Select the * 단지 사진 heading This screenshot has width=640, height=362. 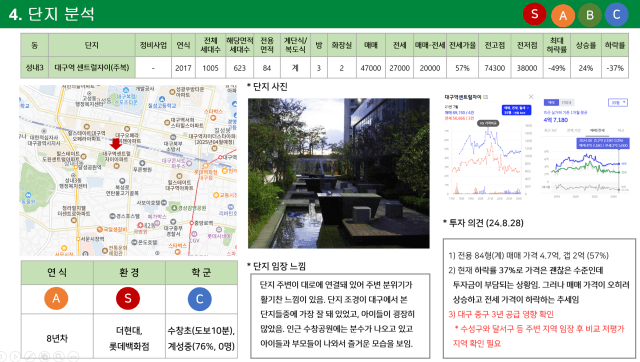267,87
